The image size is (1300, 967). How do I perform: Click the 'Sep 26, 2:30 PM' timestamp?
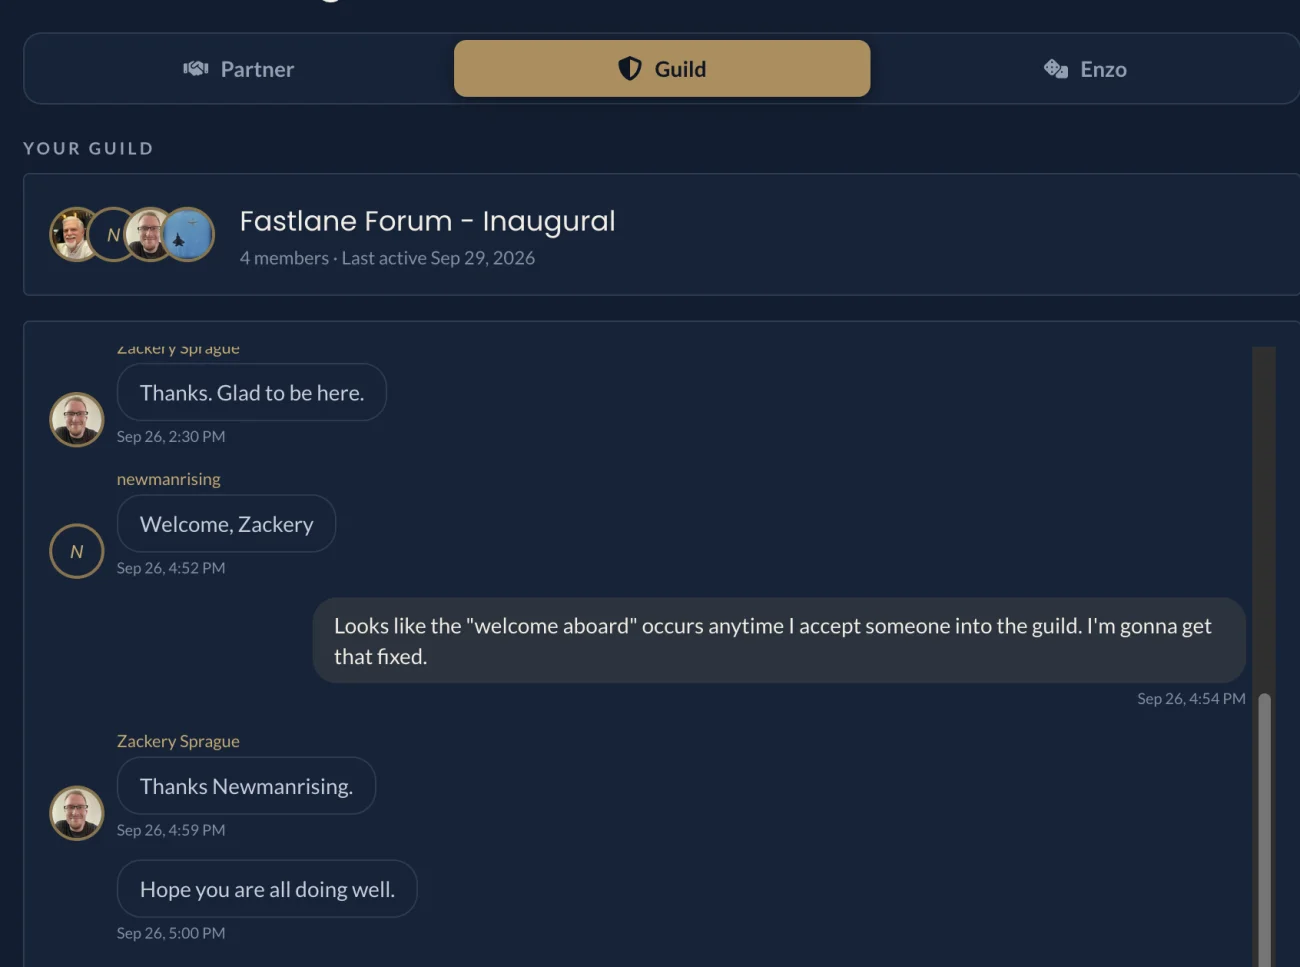click(171, 437)
